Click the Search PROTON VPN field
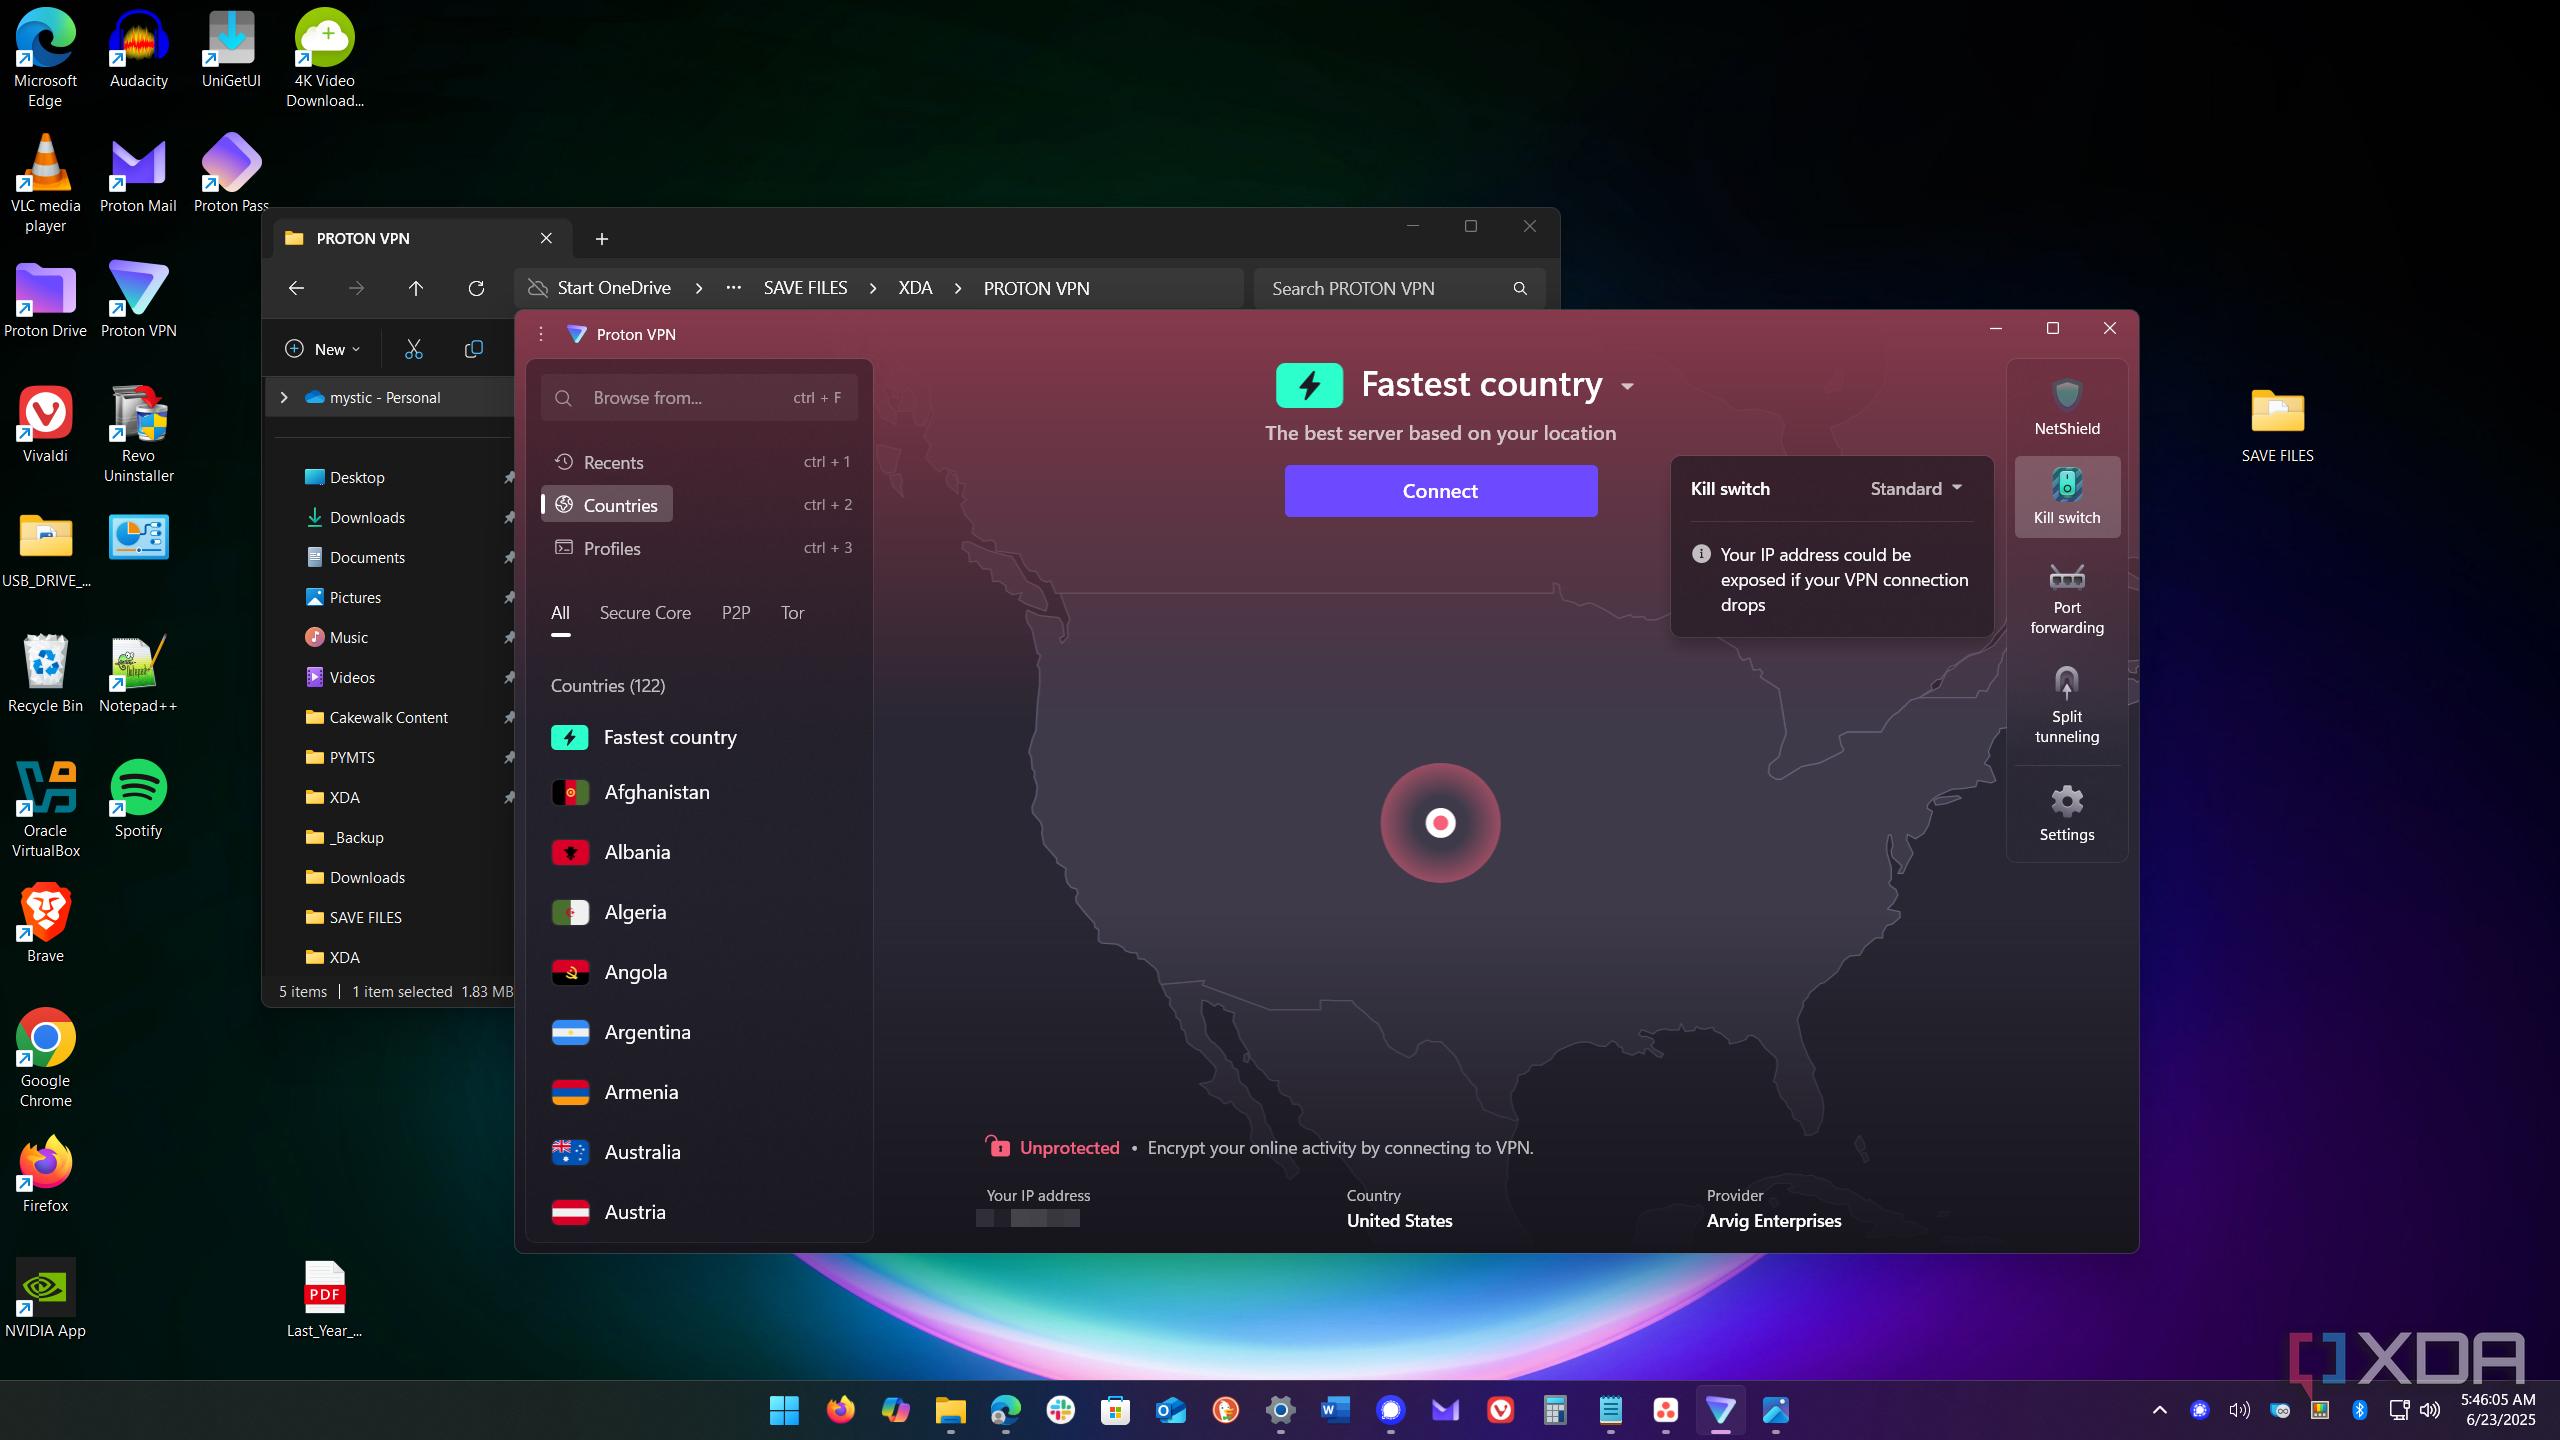Image resolution: width=2560 pixels, height=1440 pixels. pos(1399,289)
